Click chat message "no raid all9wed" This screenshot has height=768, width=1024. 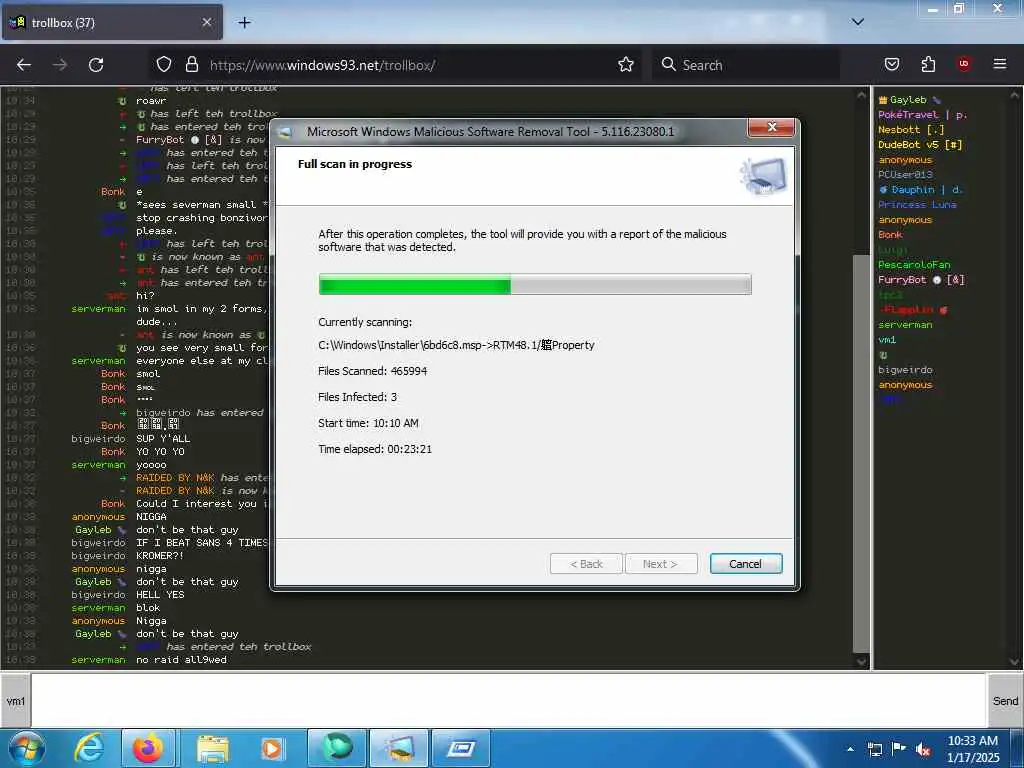pos(182,660)
